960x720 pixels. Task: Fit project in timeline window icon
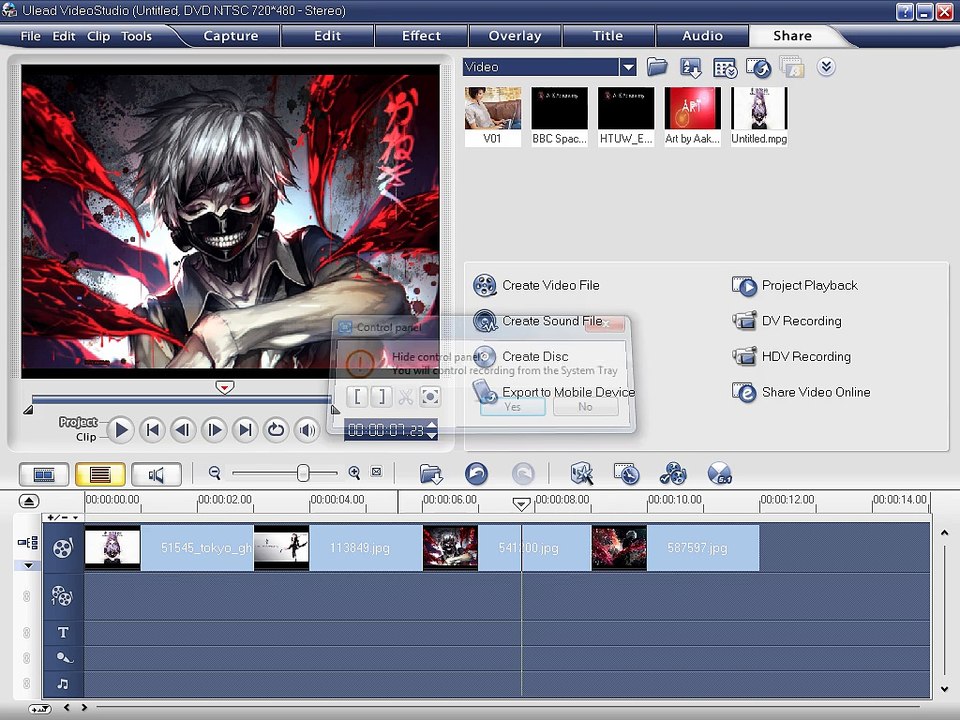(377, 472)
